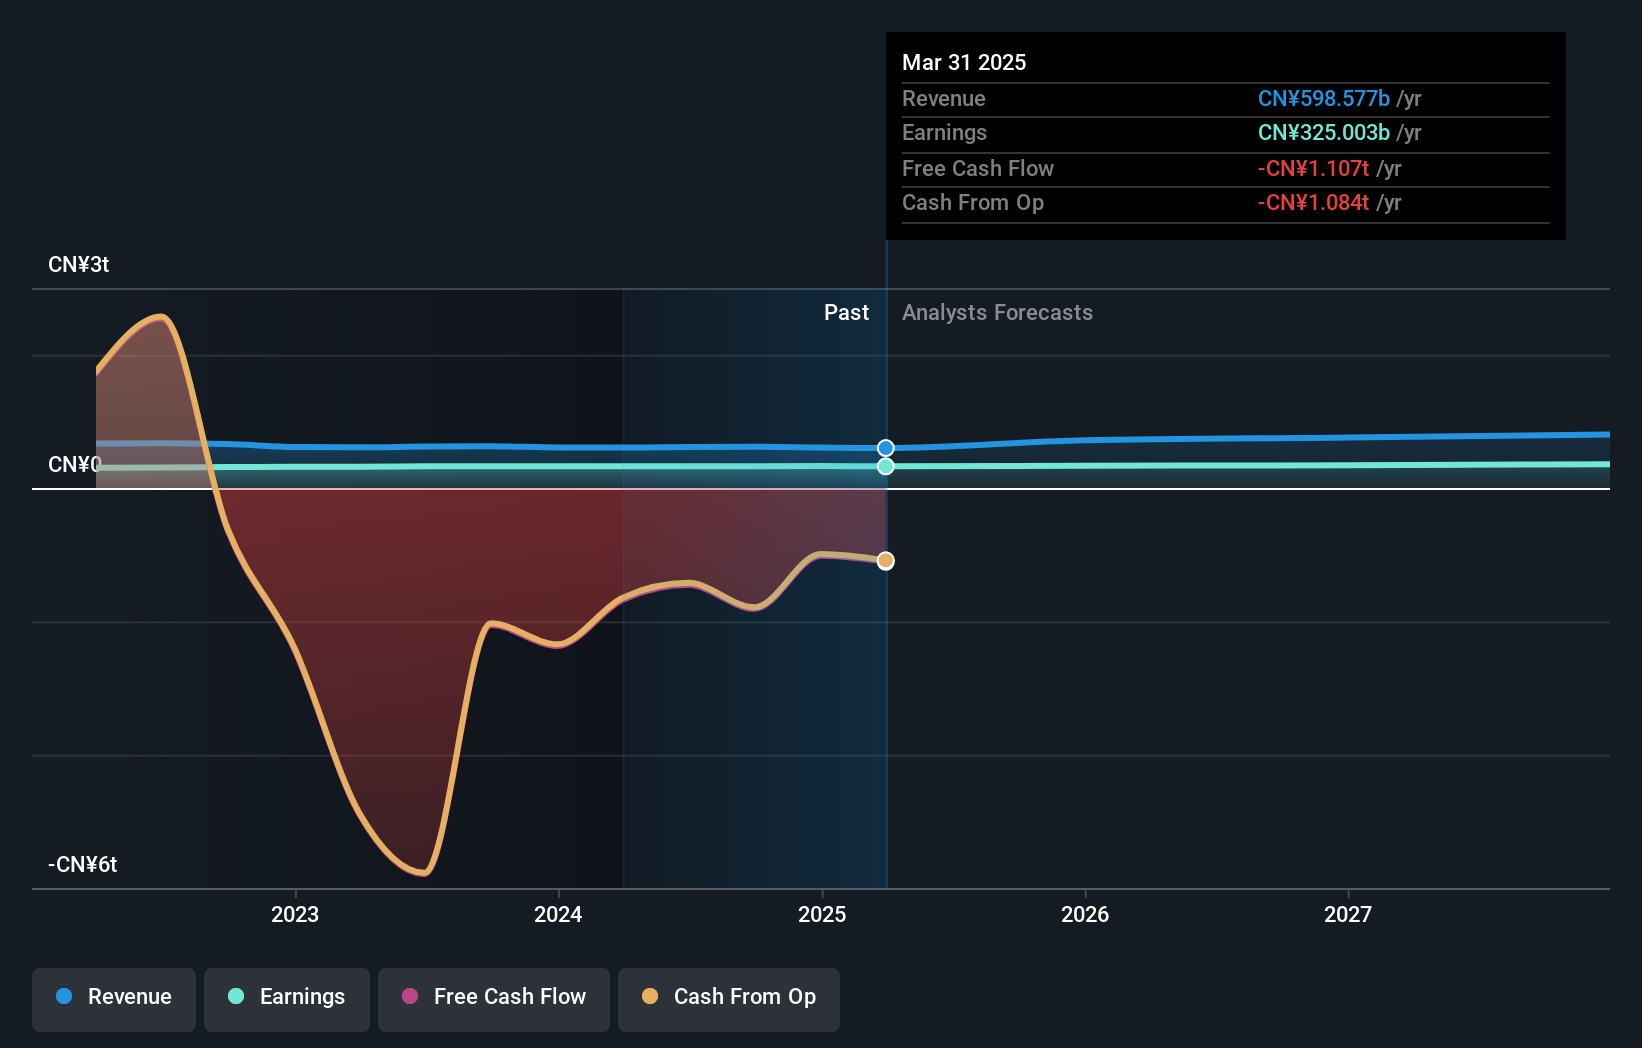Click the Past section label
Viewport: 1642px width, 1048px height.
pyautogui.click(x=846, y=313)
